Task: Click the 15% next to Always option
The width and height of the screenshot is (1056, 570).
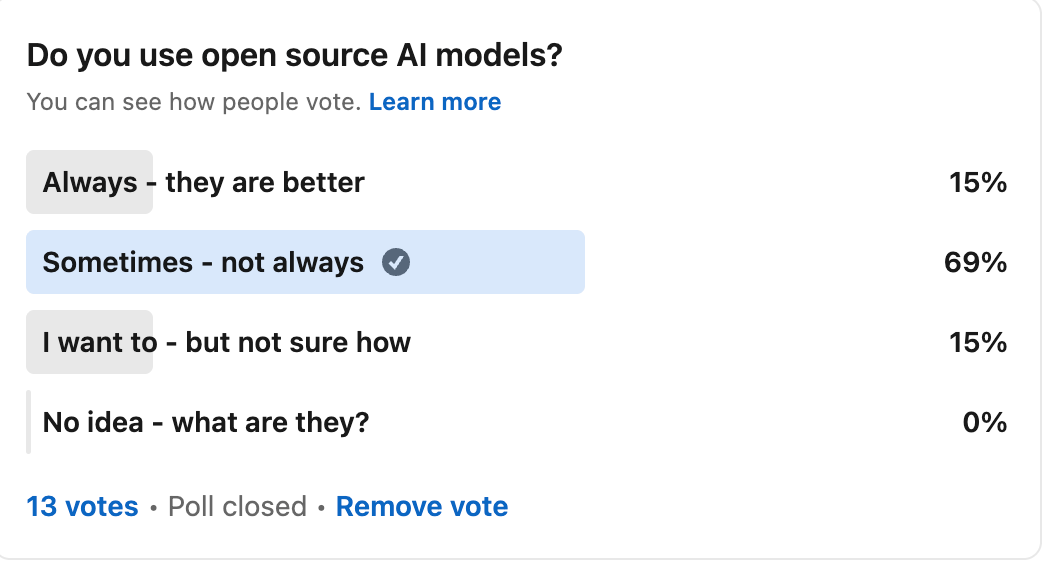Action: click(x=978, y=183)
